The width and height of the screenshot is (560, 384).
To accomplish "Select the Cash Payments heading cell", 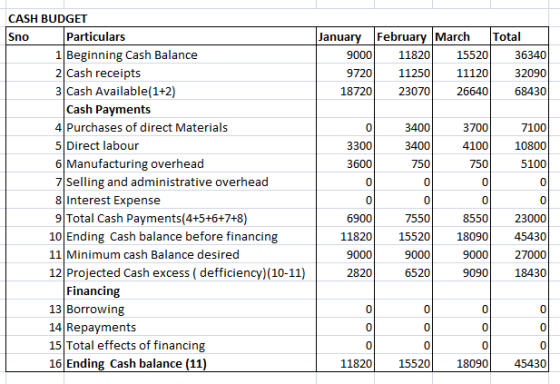I will click(x=190, y=109).
